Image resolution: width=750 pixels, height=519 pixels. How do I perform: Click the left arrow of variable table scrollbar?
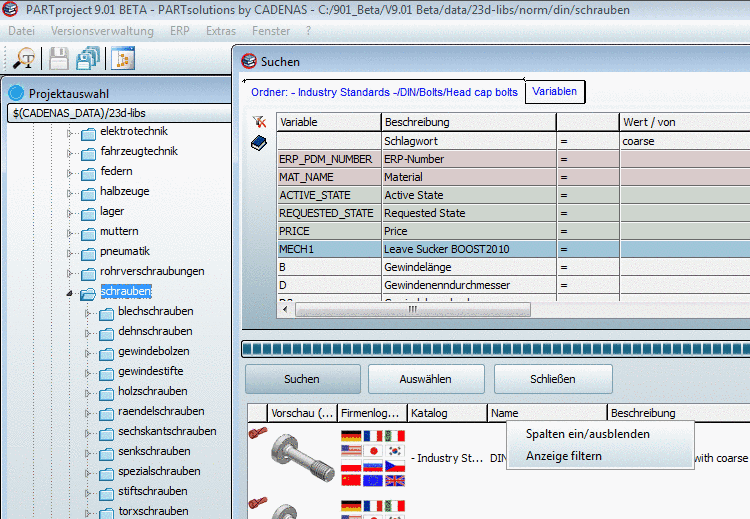[x=286, y=309]
